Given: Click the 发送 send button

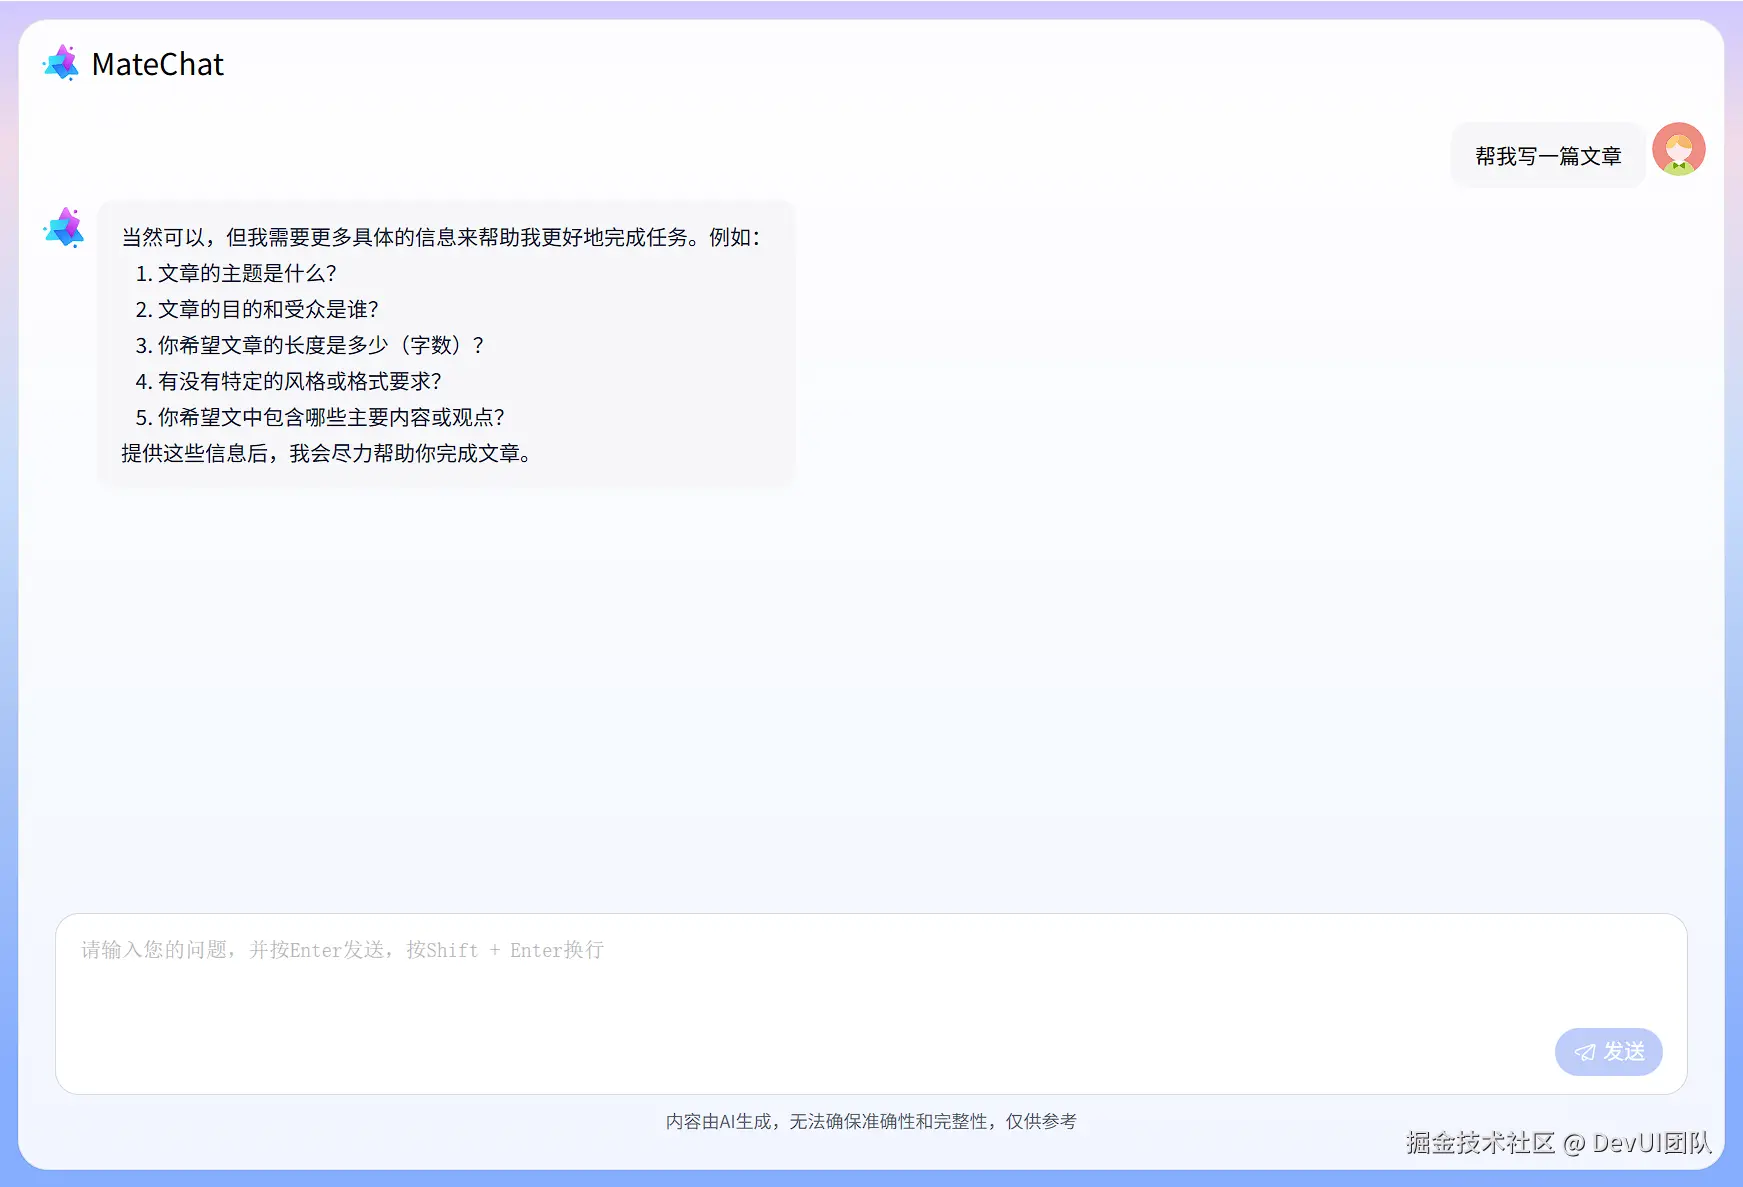Looking at the screenshot, I should [x=1608, y=1052].
